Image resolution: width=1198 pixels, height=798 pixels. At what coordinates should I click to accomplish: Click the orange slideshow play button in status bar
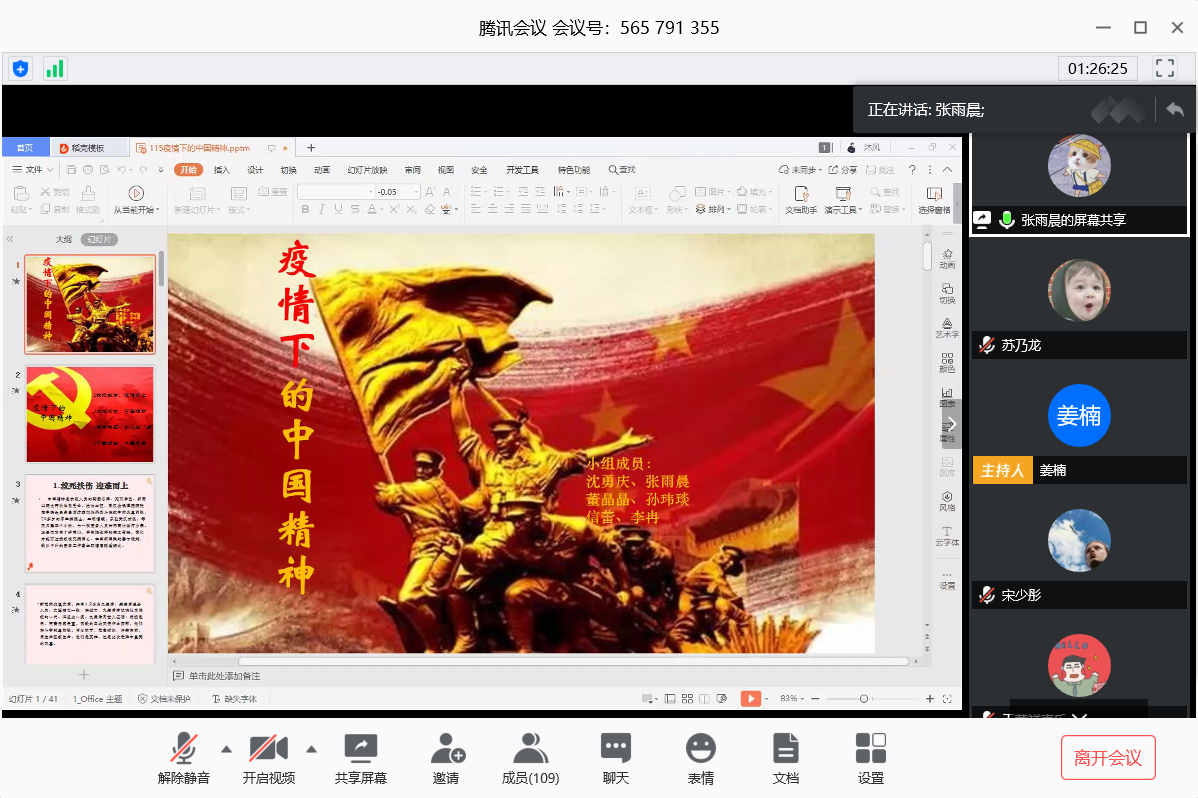tap(751, 699)
